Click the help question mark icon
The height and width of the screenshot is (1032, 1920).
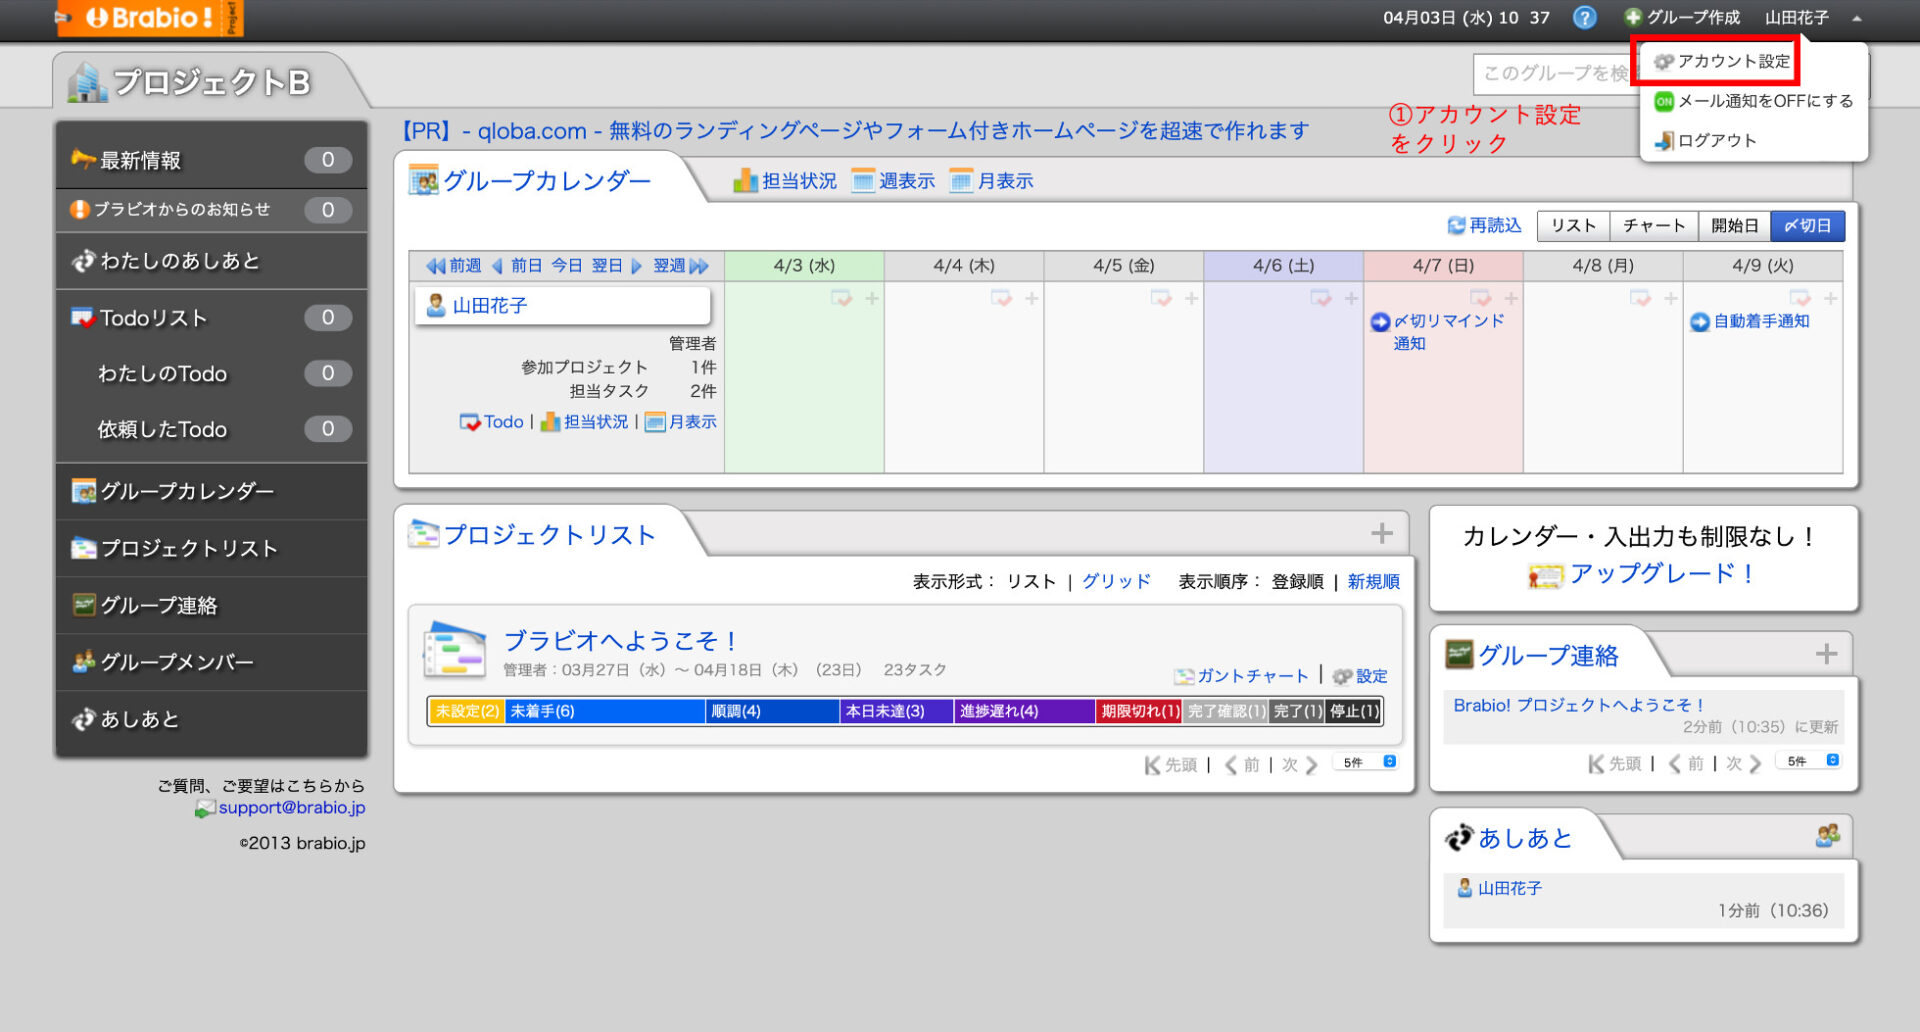tap(1584, 18)
